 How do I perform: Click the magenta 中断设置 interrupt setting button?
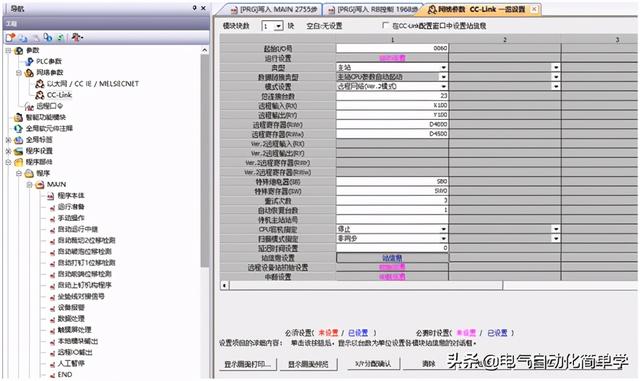[x=392, y=277]
